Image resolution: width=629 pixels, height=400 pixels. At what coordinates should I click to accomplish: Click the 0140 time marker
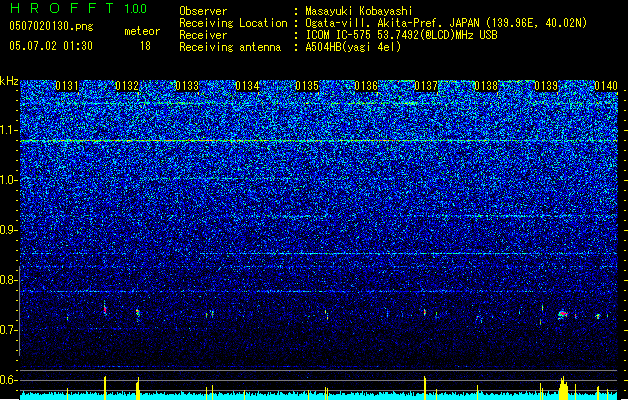tap(606, 86)
